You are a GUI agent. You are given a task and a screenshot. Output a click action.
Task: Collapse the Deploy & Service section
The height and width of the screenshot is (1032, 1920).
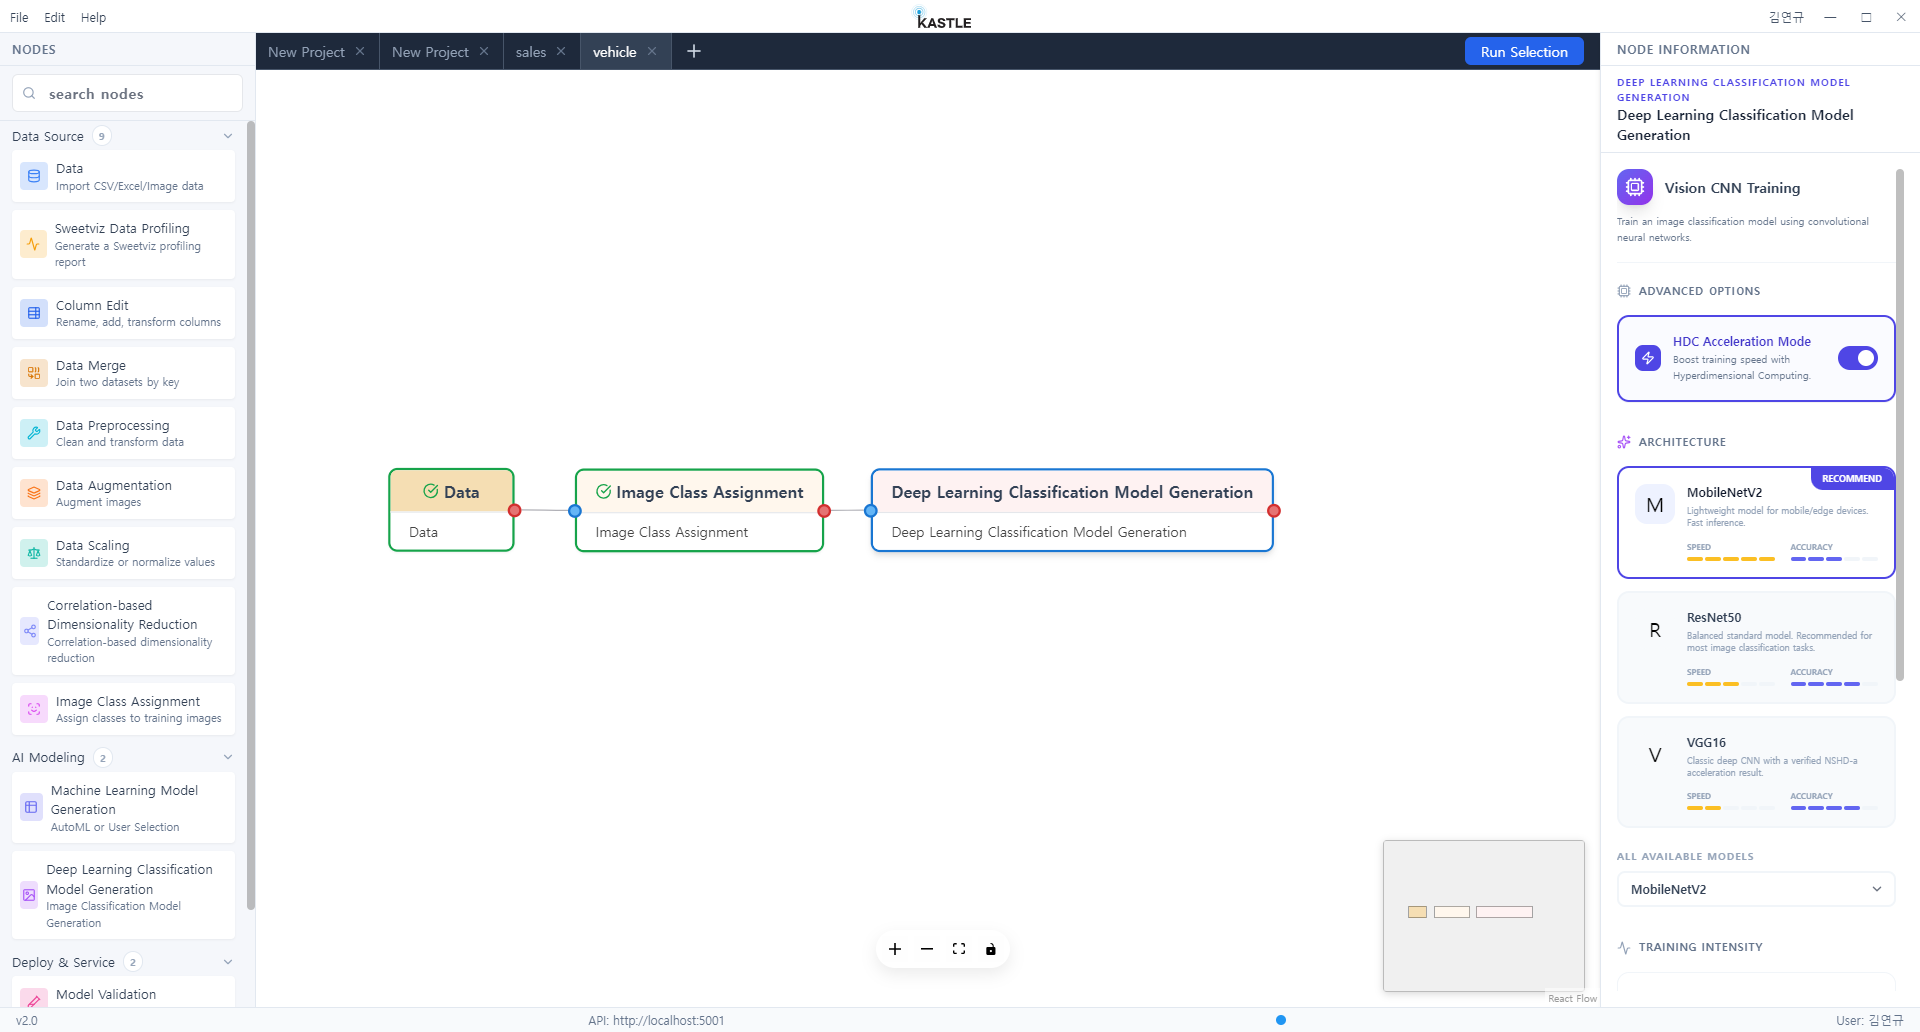point(228,962)
